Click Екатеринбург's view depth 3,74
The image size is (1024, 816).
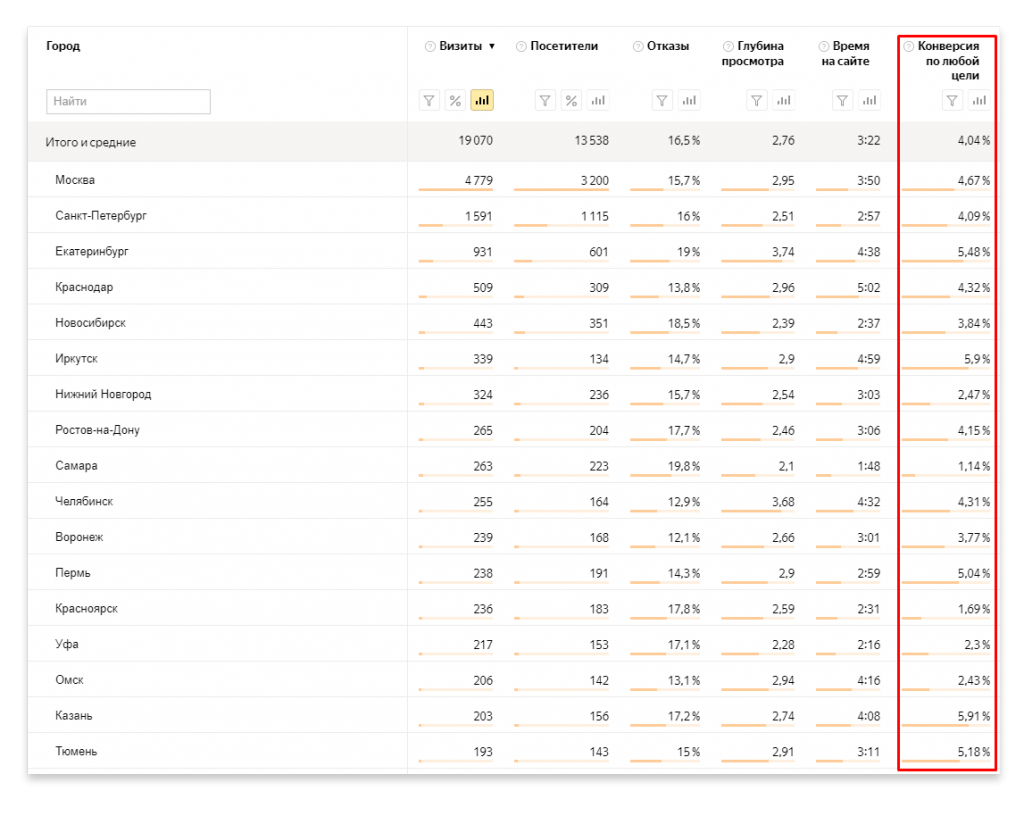(783, 252)
